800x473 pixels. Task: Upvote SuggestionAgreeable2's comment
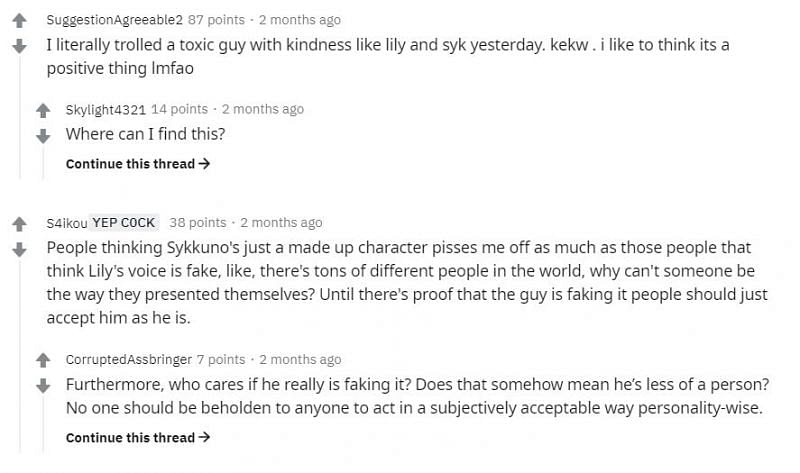tap(17, 20)
